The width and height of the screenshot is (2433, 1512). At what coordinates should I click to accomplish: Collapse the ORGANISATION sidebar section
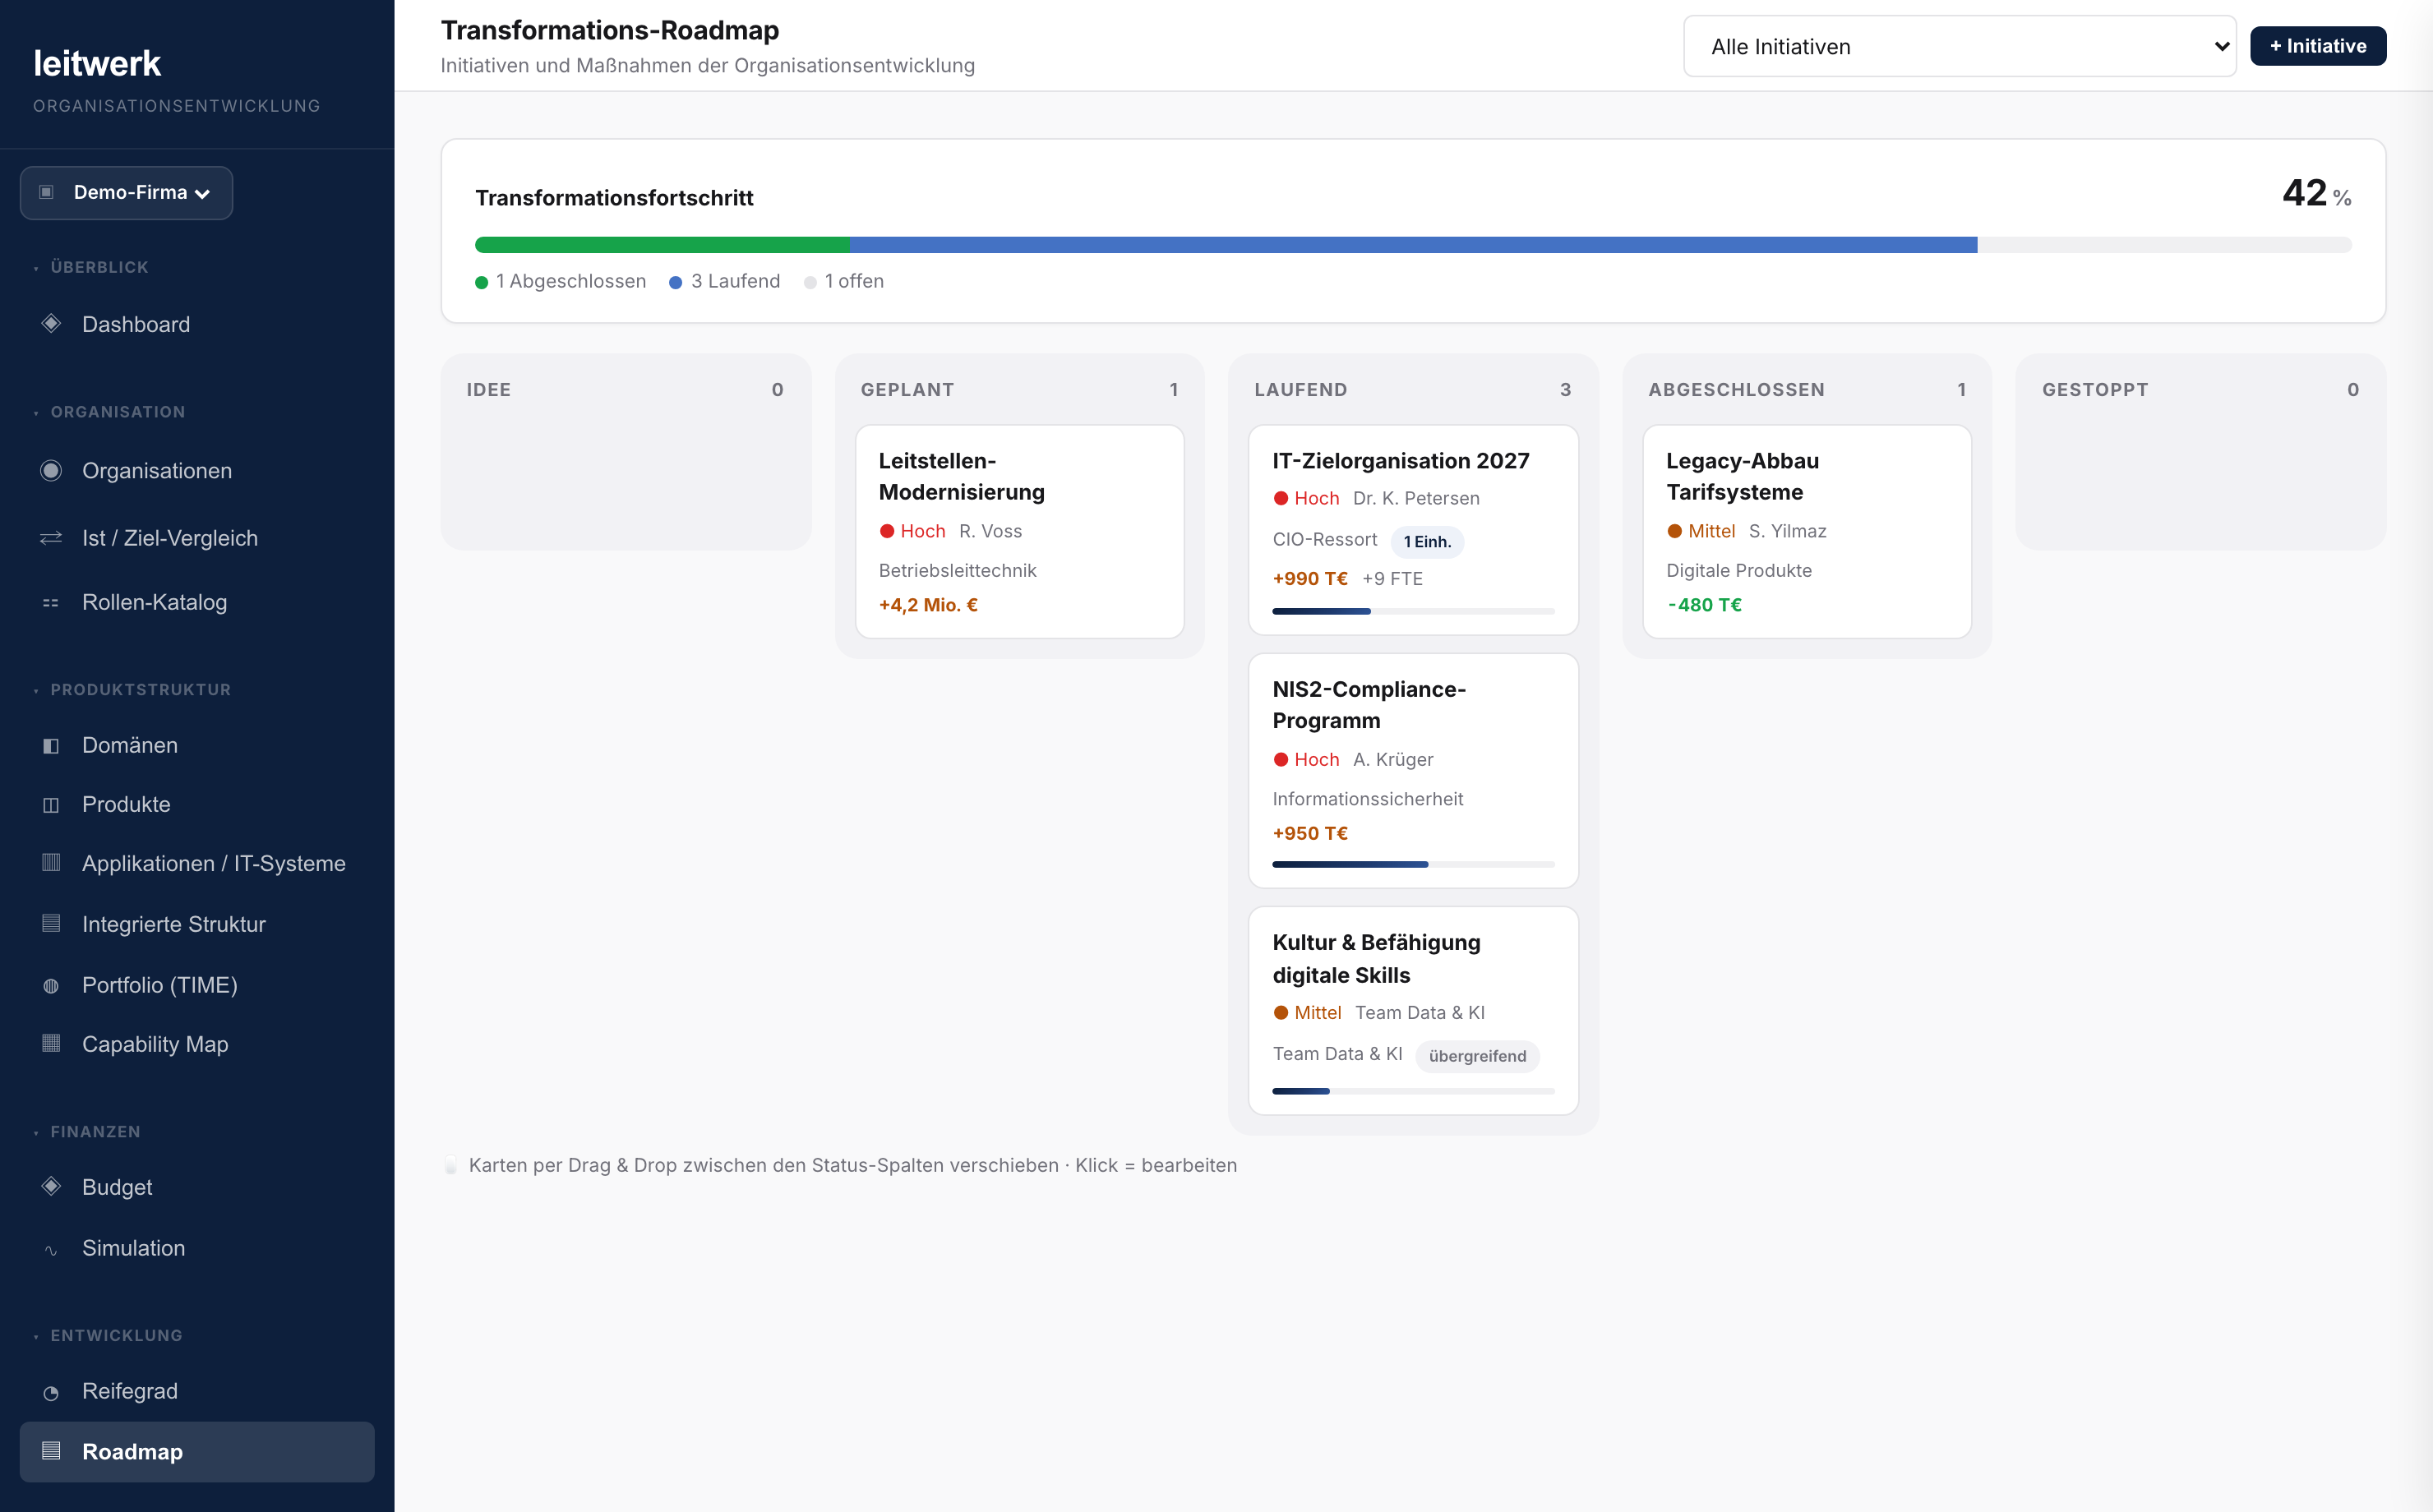coord(109,412)
